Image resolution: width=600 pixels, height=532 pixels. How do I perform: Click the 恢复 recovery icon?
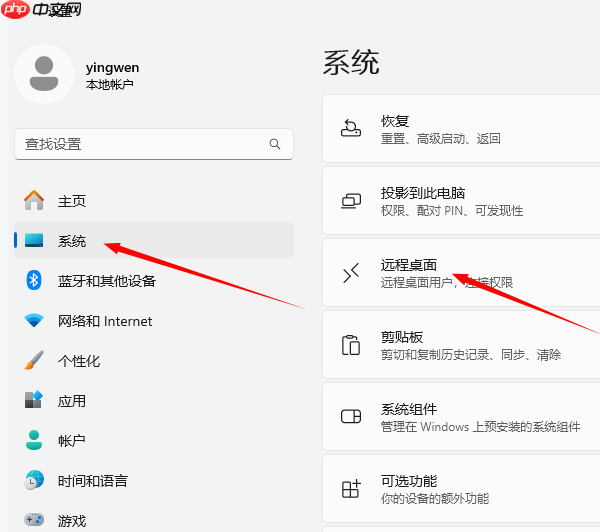click(351, 128)
